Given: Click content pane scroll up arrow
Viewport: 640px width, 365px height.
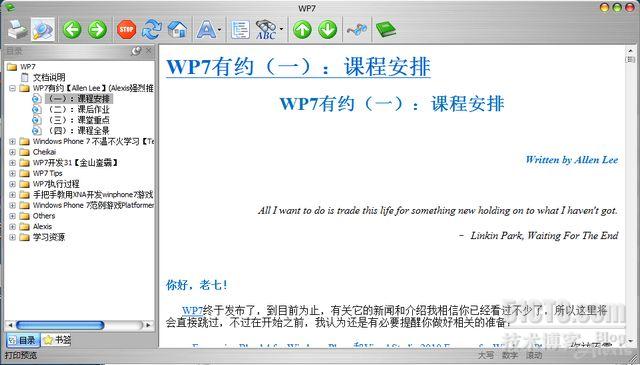Looking at the screenshot, I should point(629,50).
